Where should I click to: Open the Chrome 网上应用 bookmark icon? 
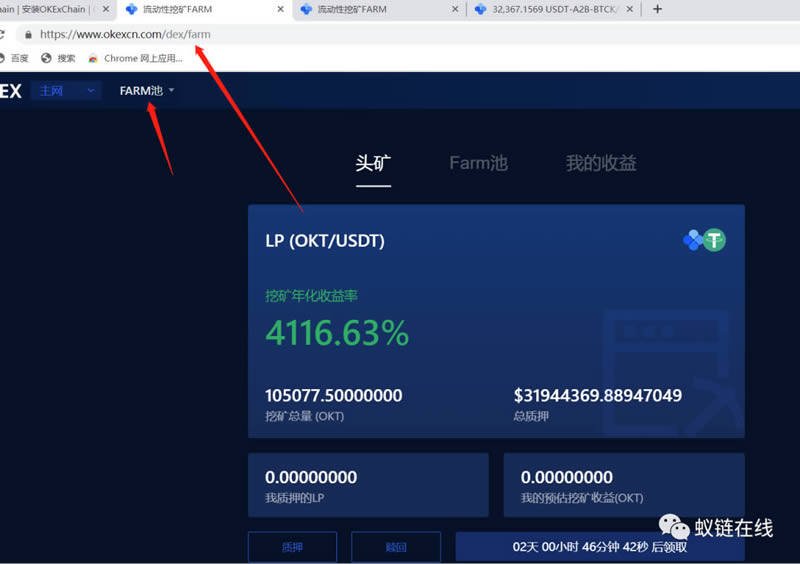click(93, 58)
